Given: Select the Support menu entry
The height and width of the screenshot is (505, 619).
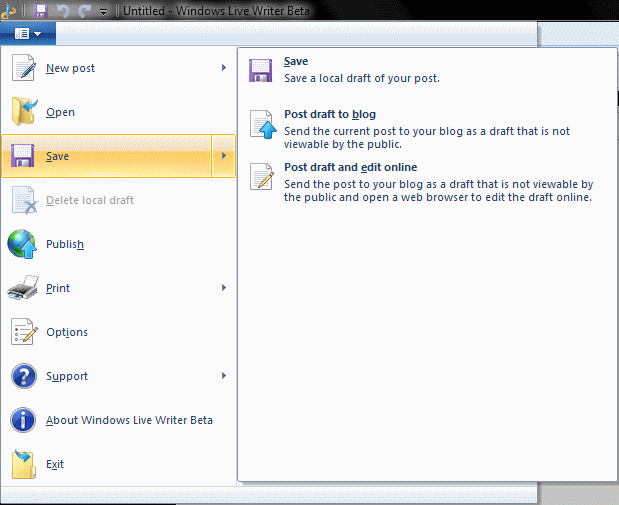Looking at the screenshot, I should pos(118,376).
